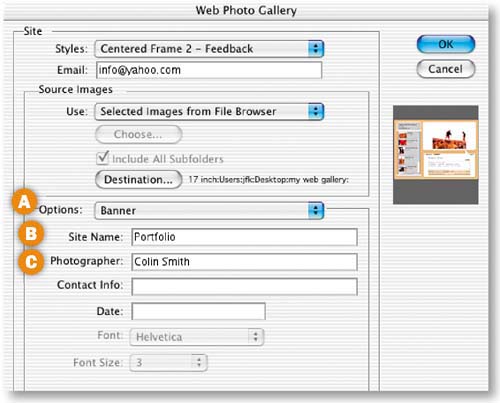Edit the Site Name field
The image size is (500, 403).
click(245, 237)
